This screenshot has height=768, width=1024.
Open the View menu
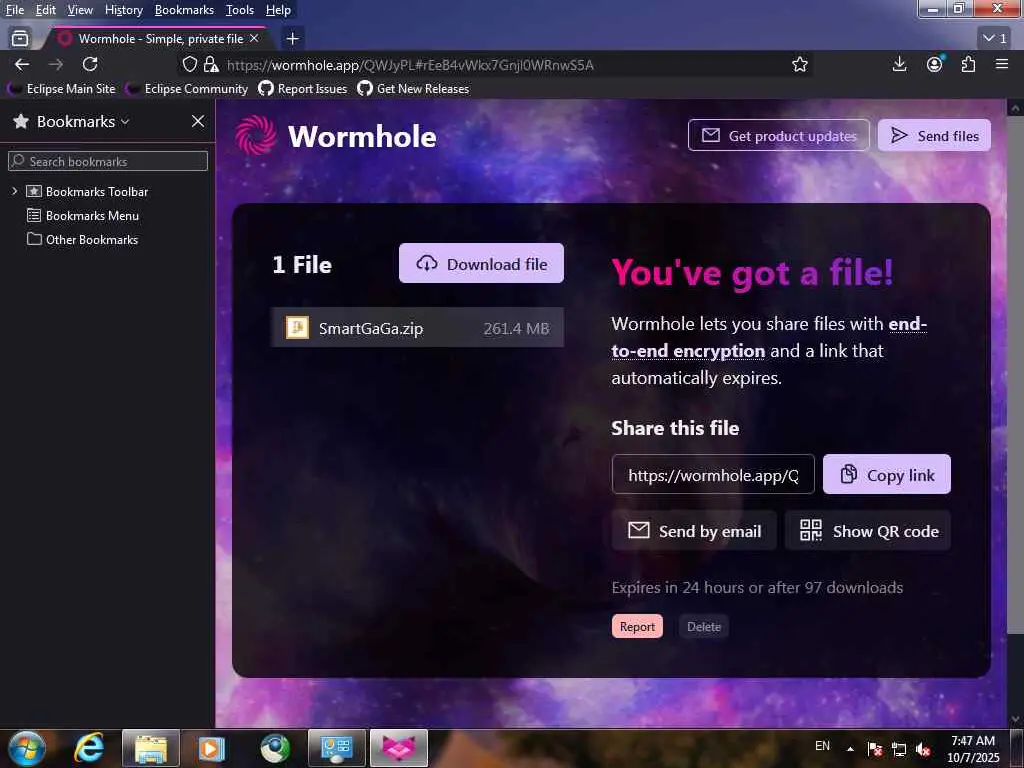coord(80,10)
